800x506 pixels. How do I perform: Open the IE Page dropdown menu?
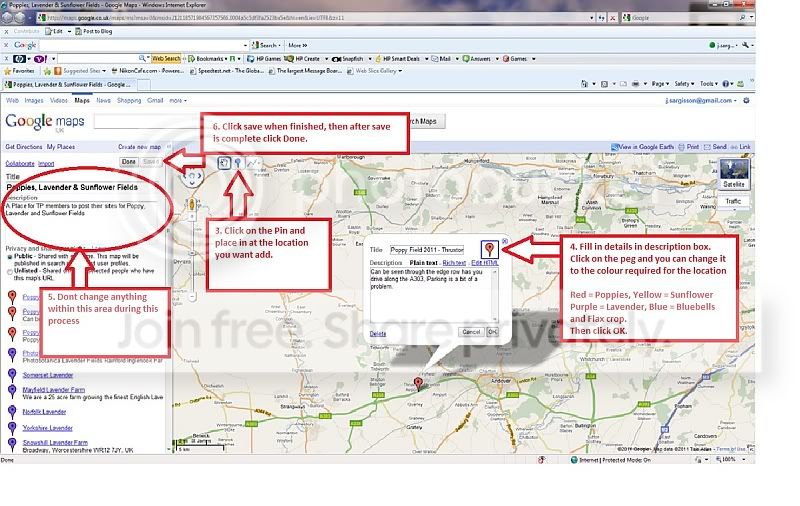tap(659, 84)
